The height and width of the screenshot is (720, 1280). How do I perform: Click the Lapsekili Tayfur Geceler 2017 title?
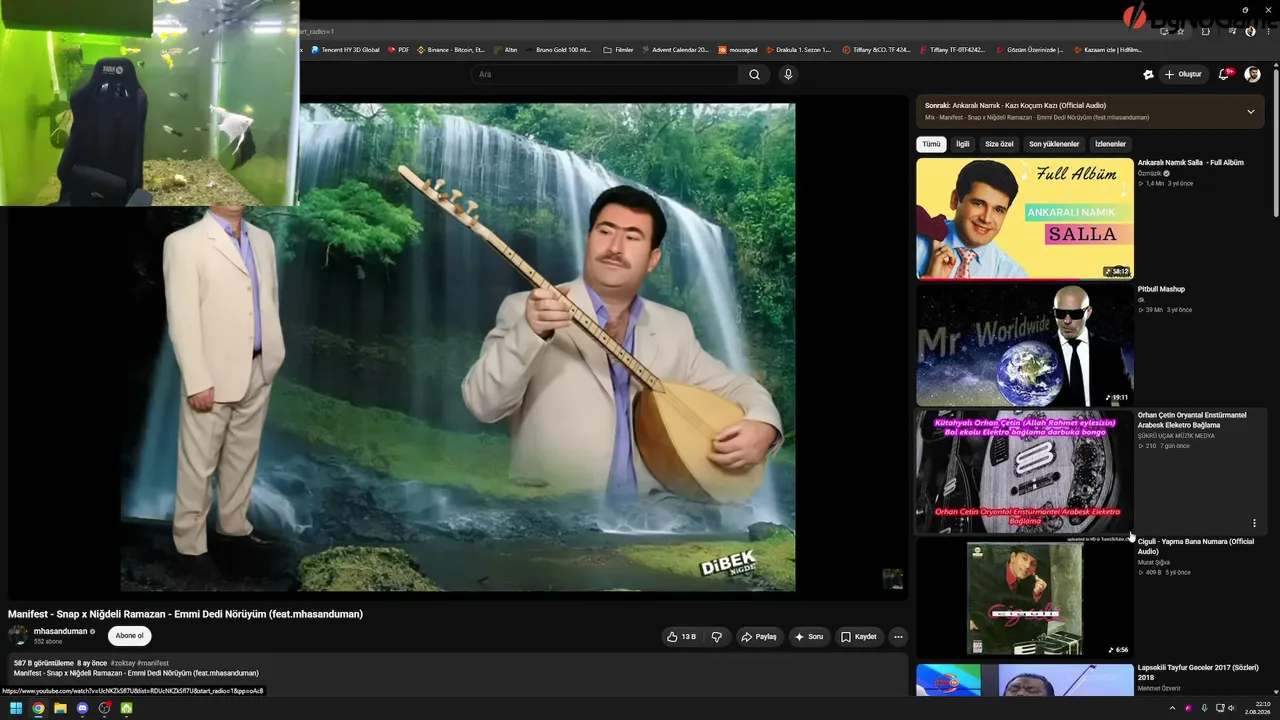click(1198, 672)
